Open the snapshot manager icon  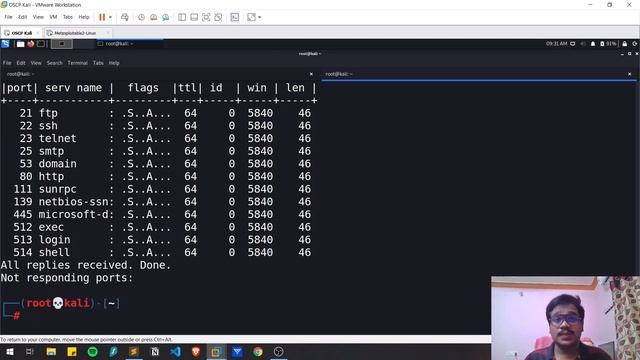tap(166, 17)
